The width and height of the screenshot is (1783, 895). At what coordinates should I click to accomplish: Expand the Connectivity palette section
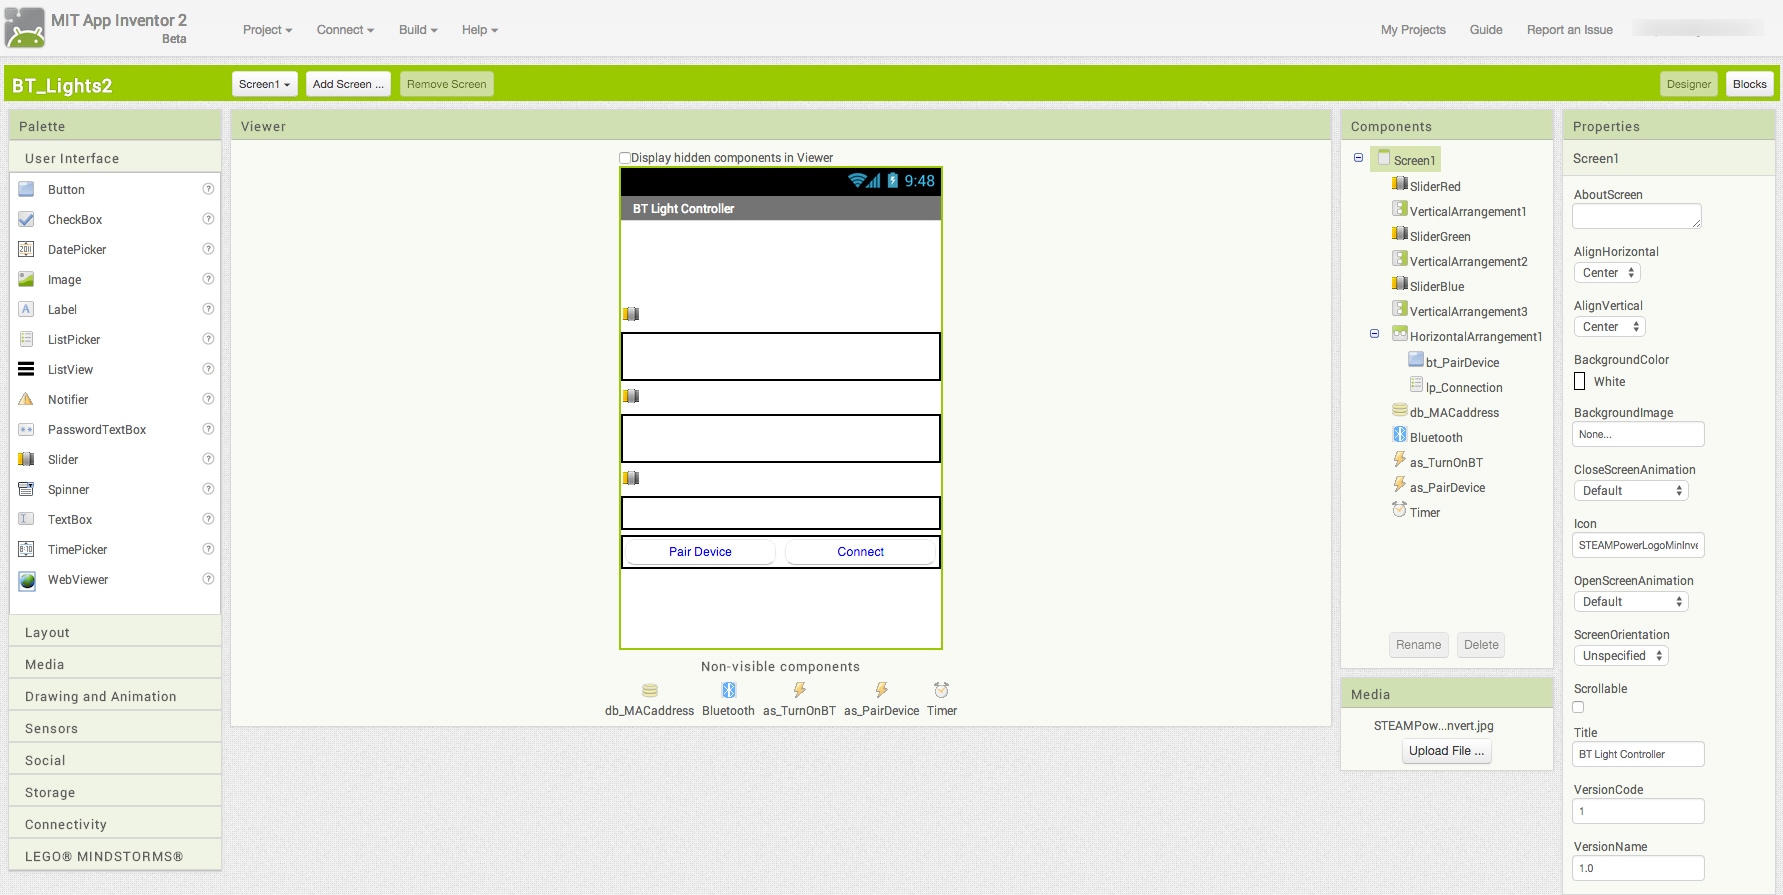[66, 825]
